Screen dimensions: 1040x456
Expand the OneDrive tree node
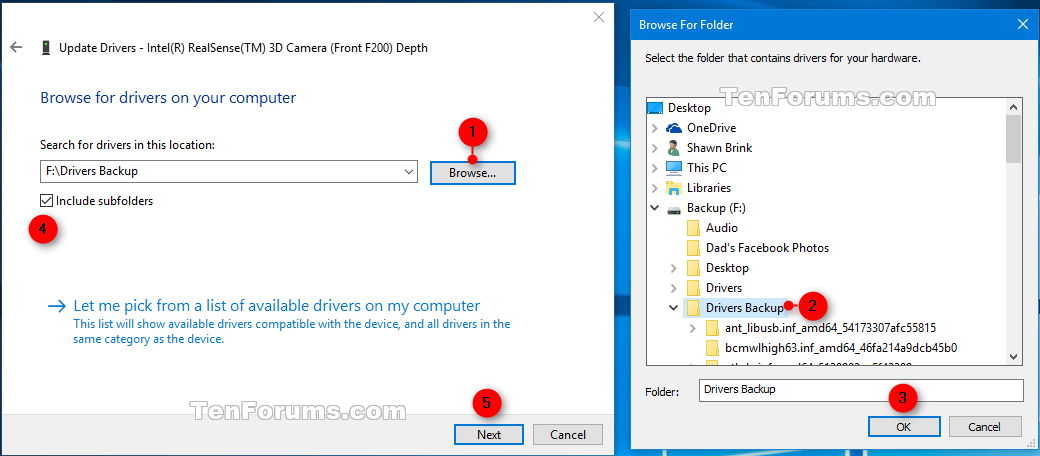[655, 128]
